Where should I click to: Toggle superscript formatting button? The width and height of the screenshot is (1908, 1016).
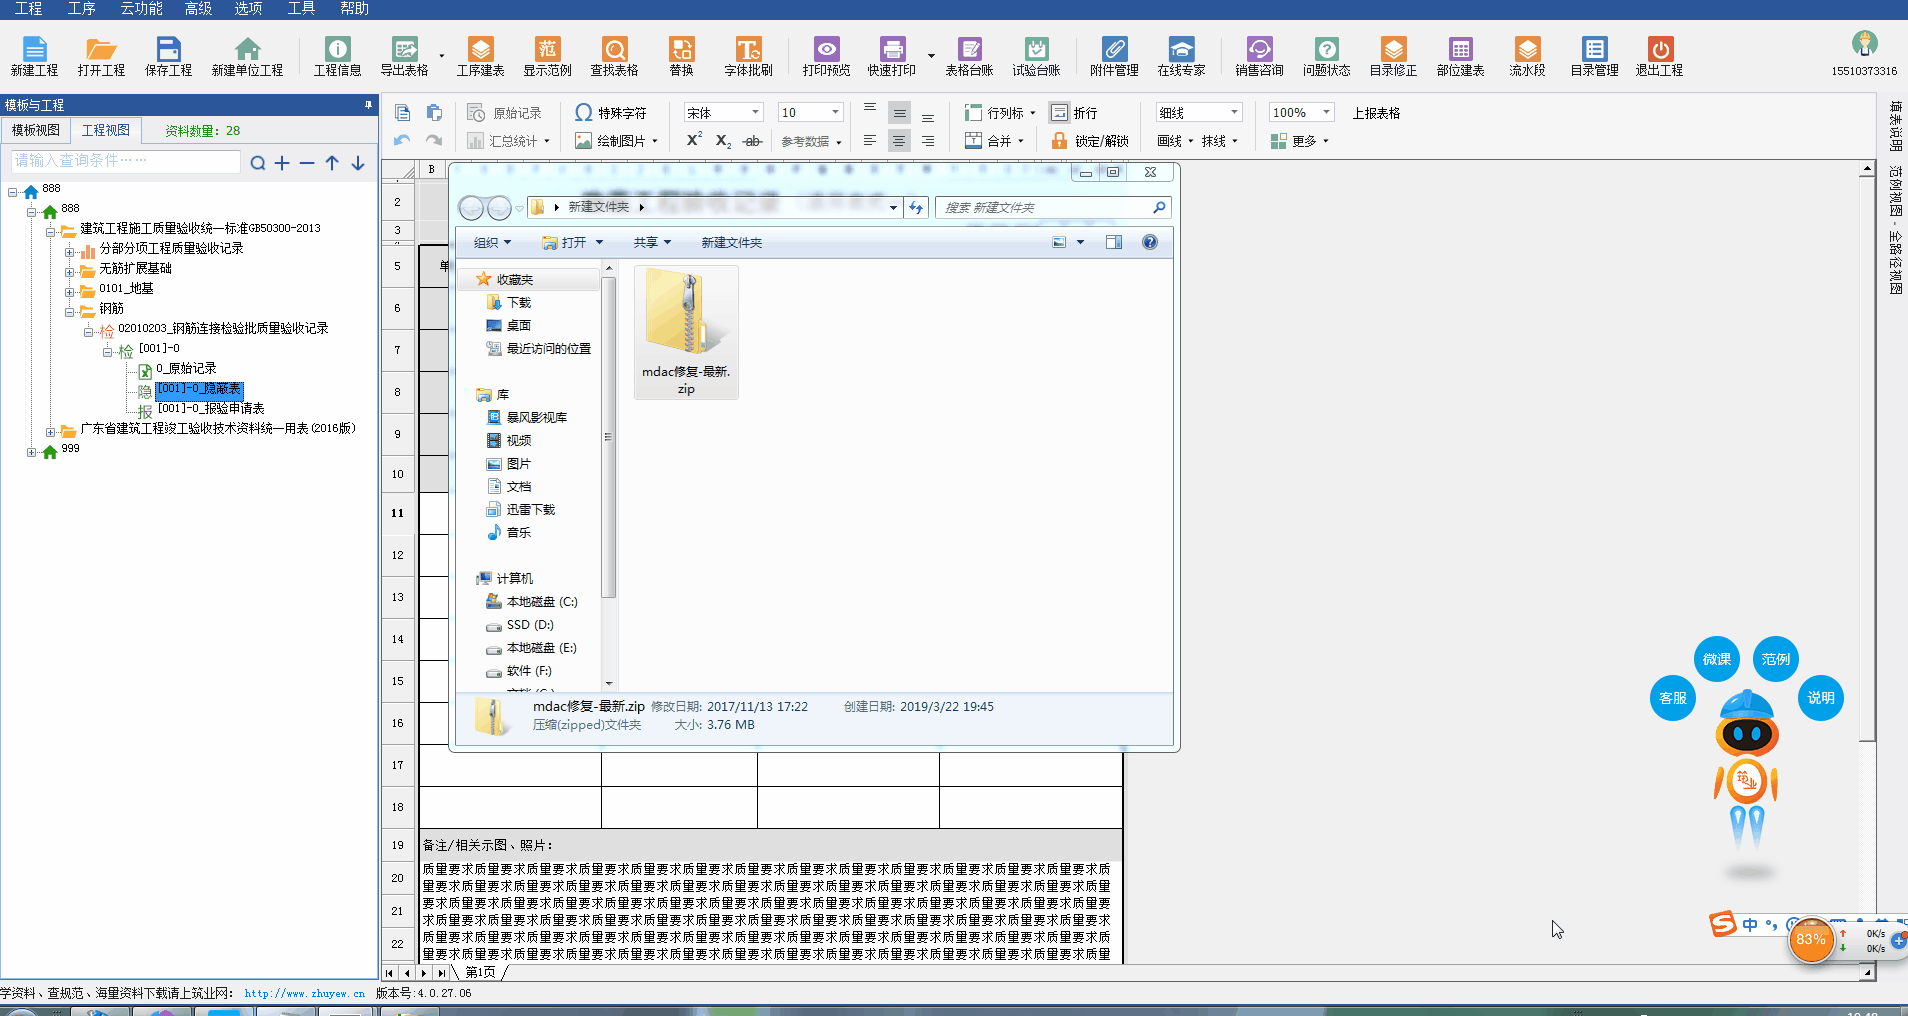[693, 140]
